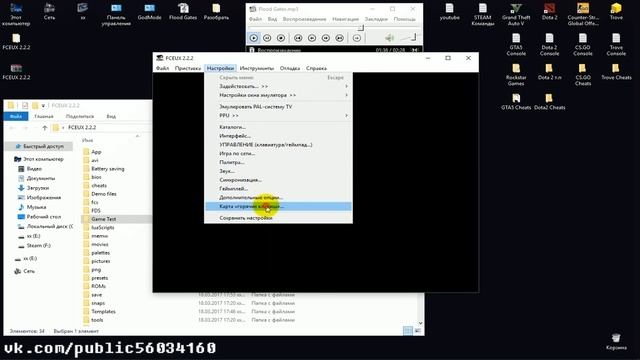Viewport: 640px width, 360px height.
Task: Open the second FCEUX 2.2.2 desktop shortcut
Action: 16,71
